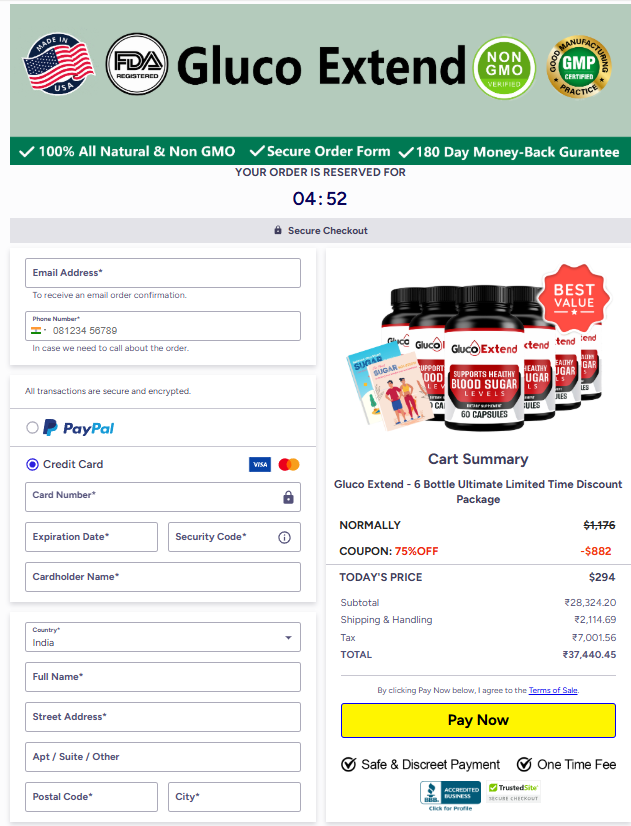Viewport: 631px width, 826px height.
Task: Click the TrustedSite secure checkout badge
Action: pyautogui.click(x=513, y=792)
